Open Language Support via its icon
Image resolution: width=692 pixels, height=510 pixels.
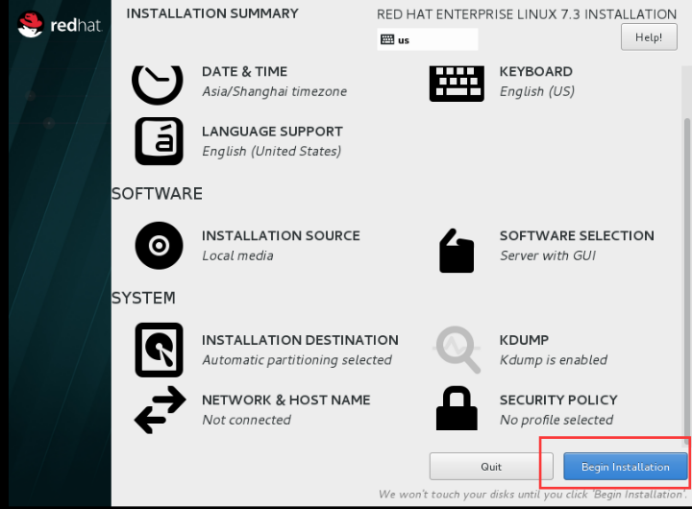(159, 141)
